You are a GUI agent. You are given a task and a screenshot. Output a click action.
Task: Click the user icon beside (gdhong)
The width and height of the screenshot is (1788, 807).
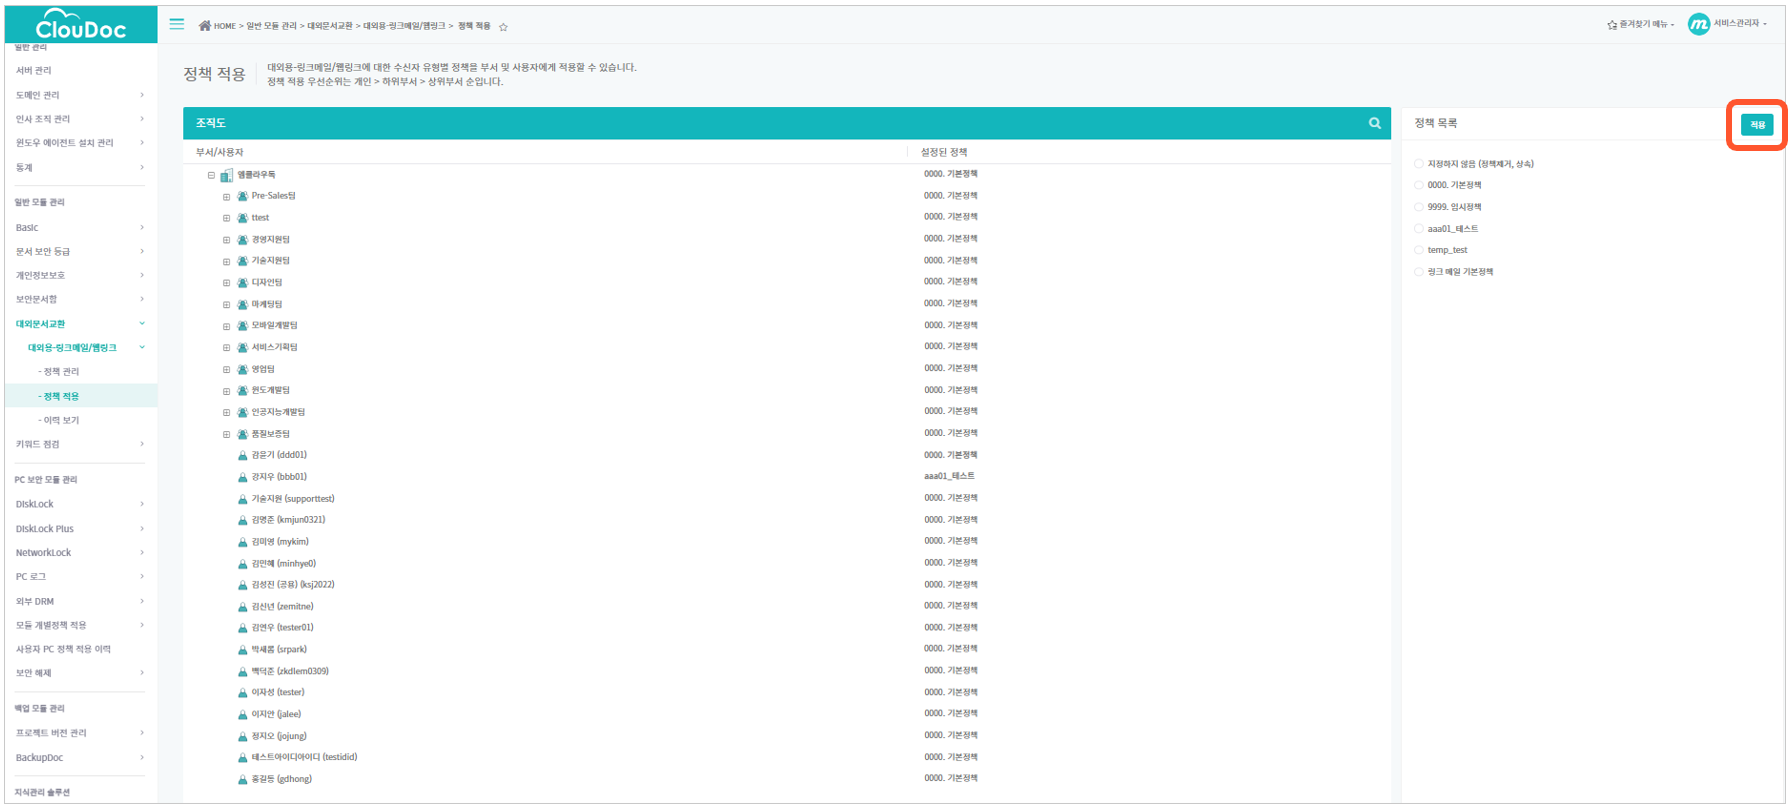(242, 779)
